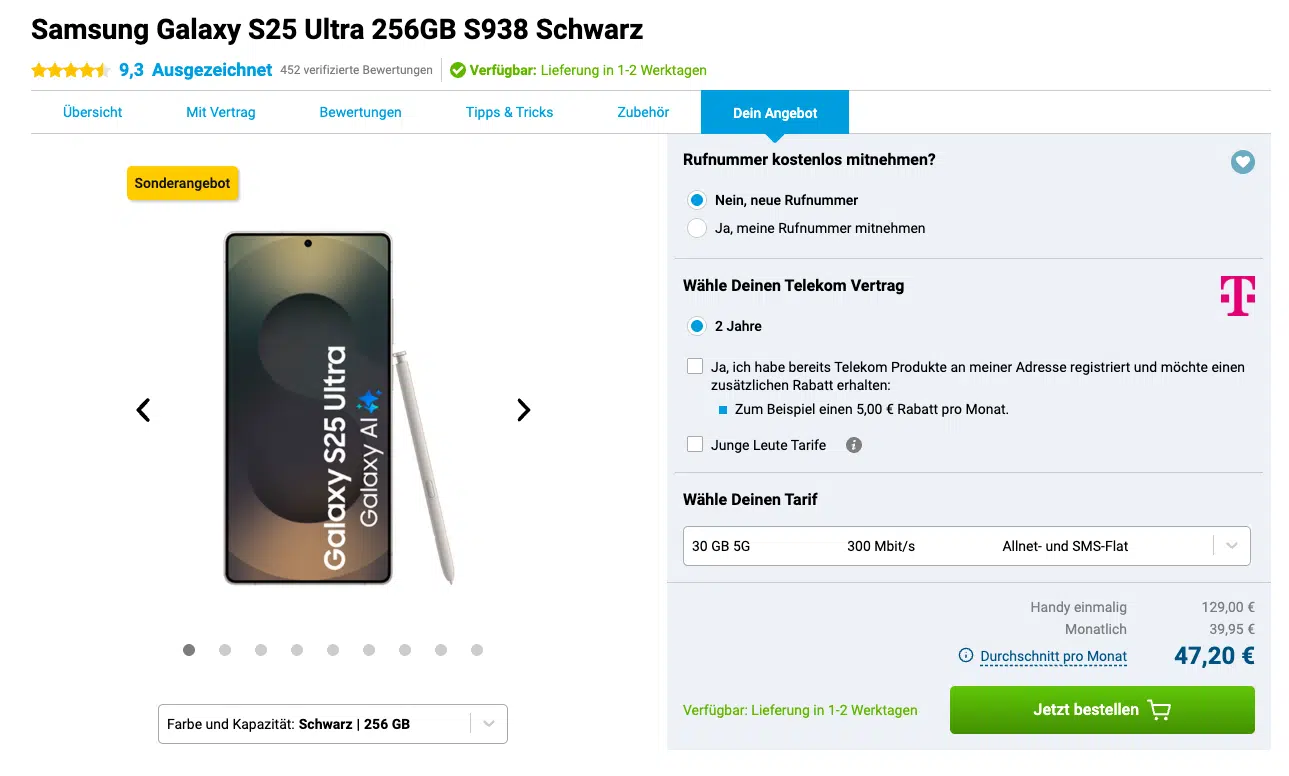
Task: Select Ja, meine Rufnummer mitnehmen option
Action: pyautogui.click(x=696, y=228)
